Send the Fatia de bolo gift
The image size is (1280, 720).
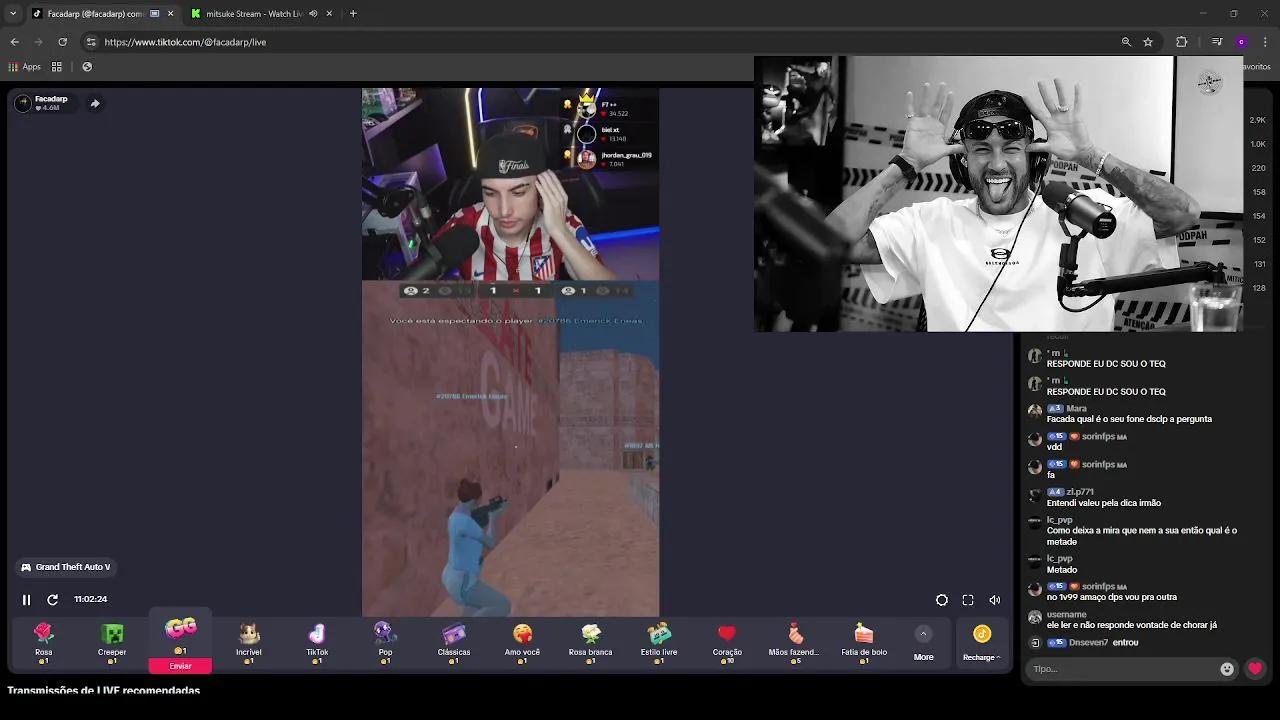864,642
